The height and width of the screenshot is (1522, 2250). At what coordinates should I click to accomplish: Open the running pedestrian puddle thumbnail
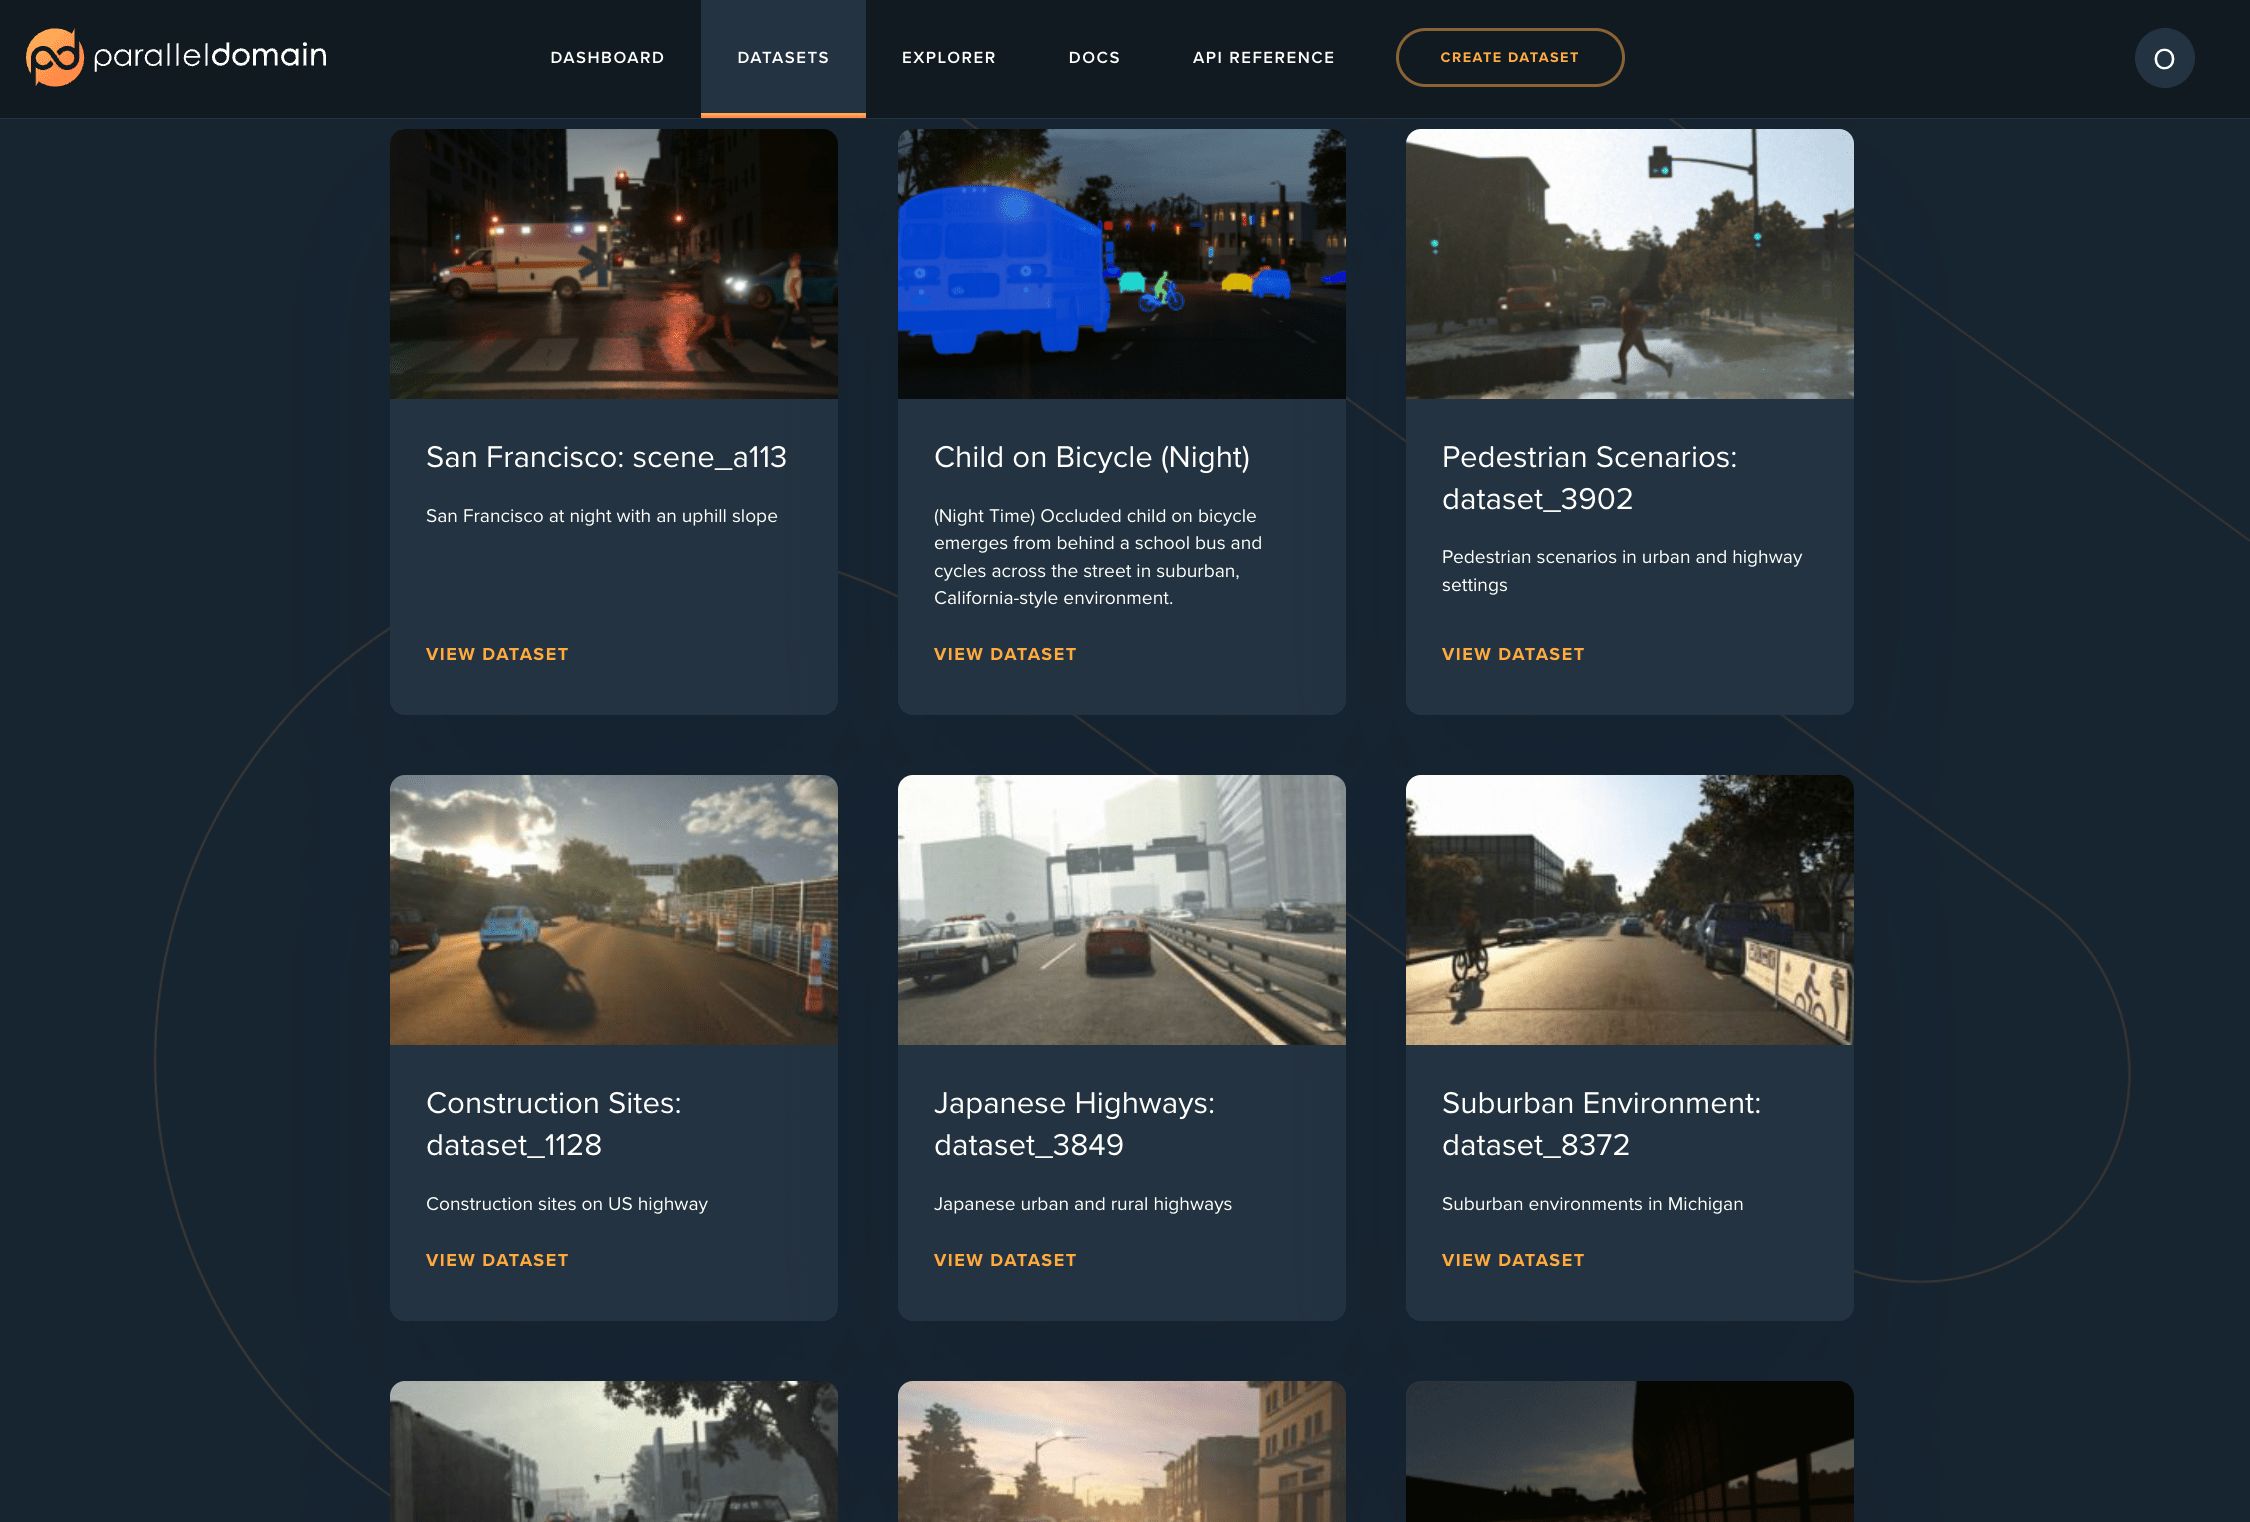tap(1630, 264)
